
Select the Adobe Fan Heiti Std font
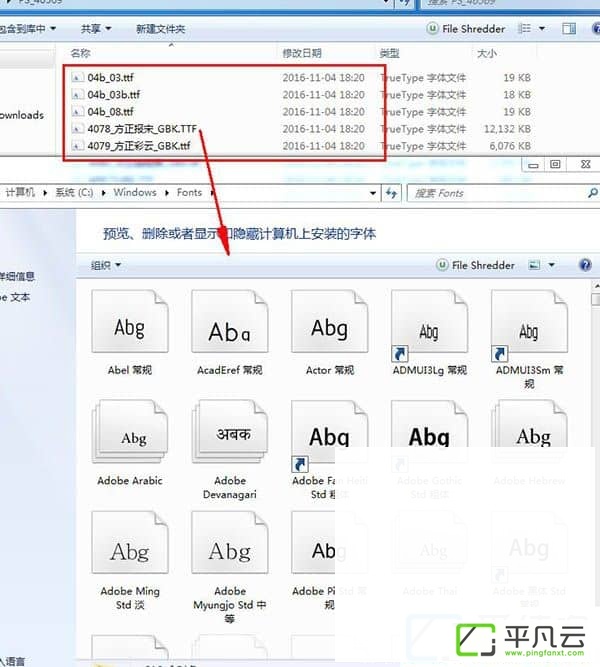coord(330,450)
